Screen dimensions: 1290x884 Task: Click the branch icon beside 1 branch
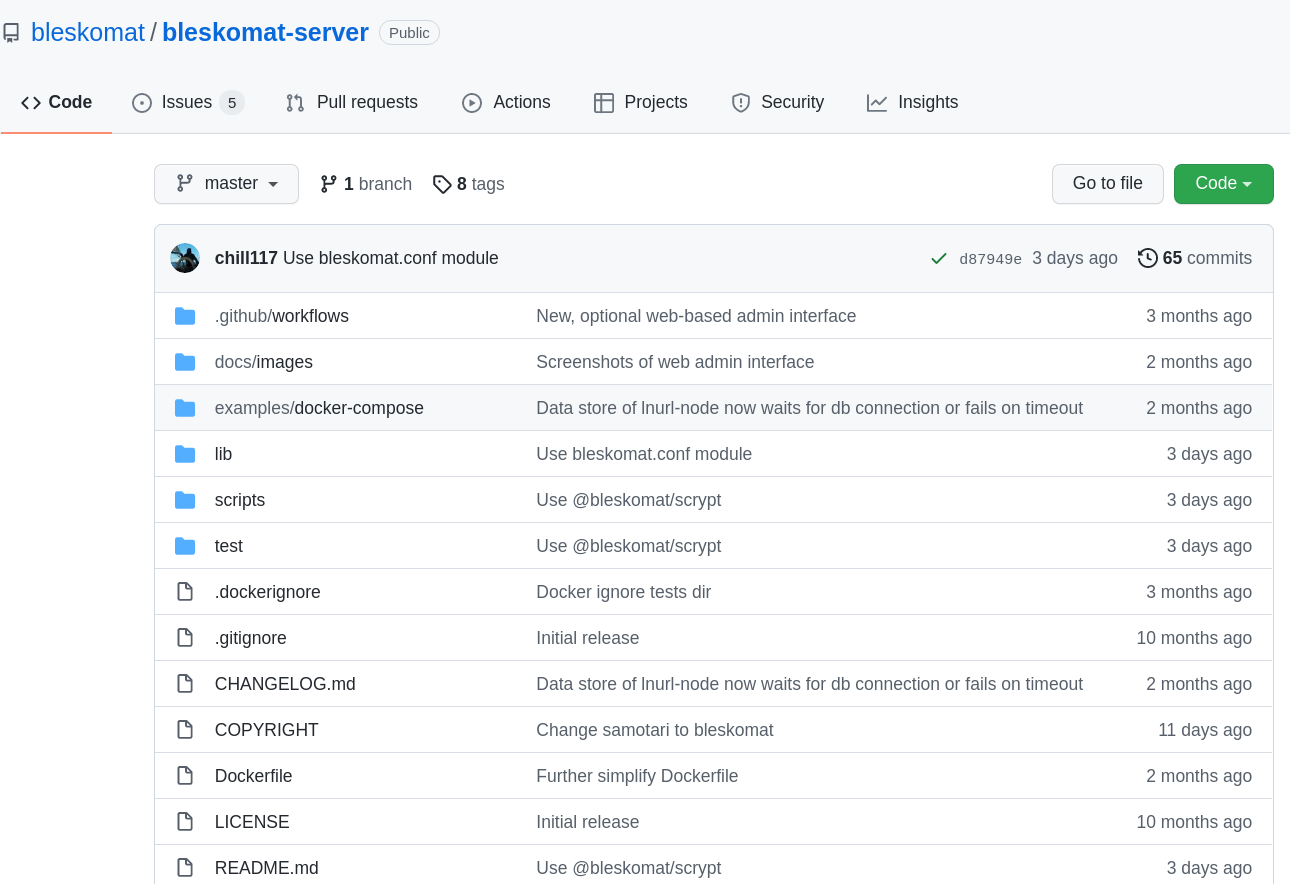(x=328, y=184)
